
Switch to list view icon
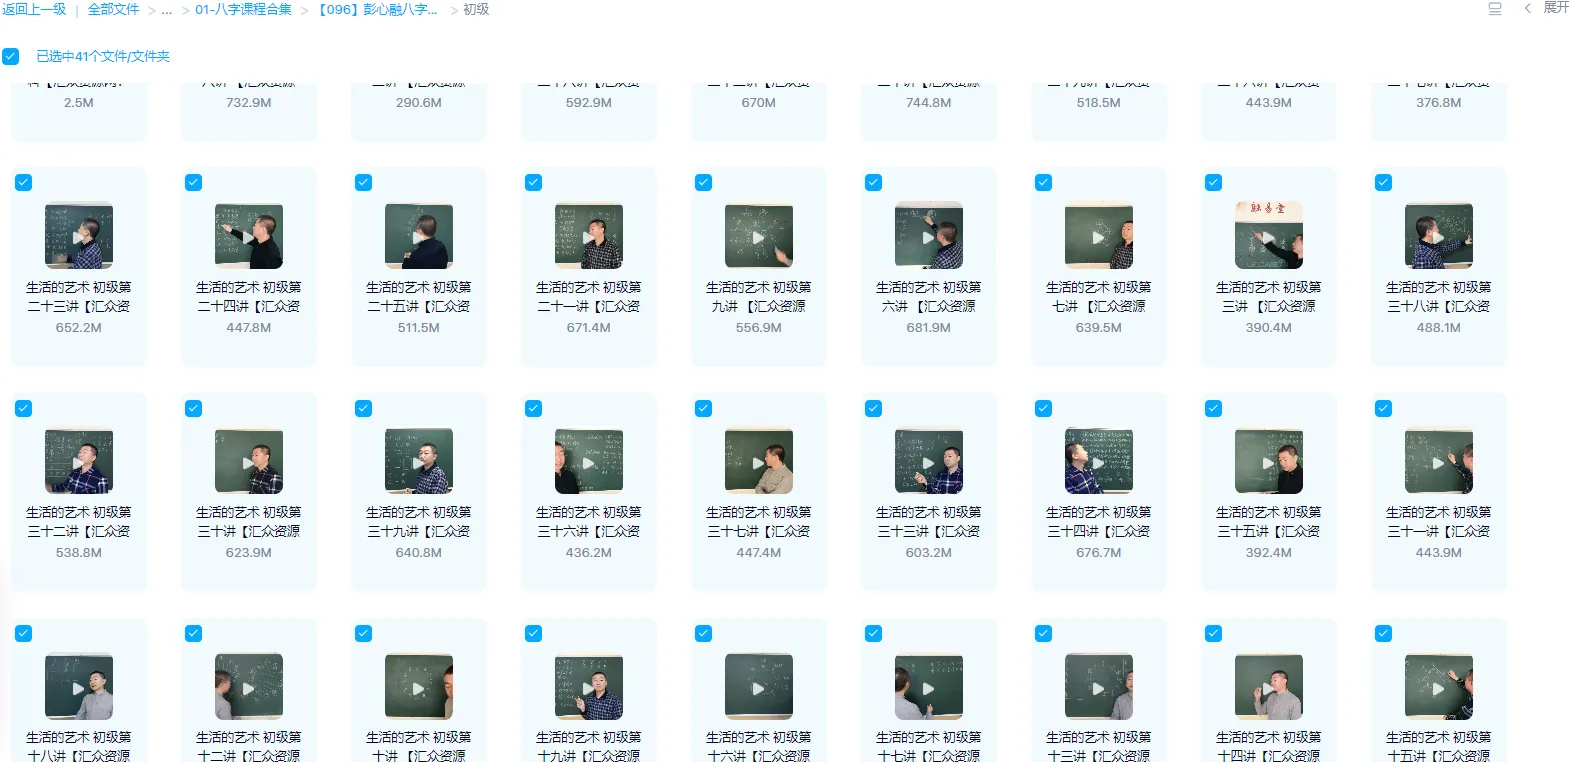[1495, 9]
